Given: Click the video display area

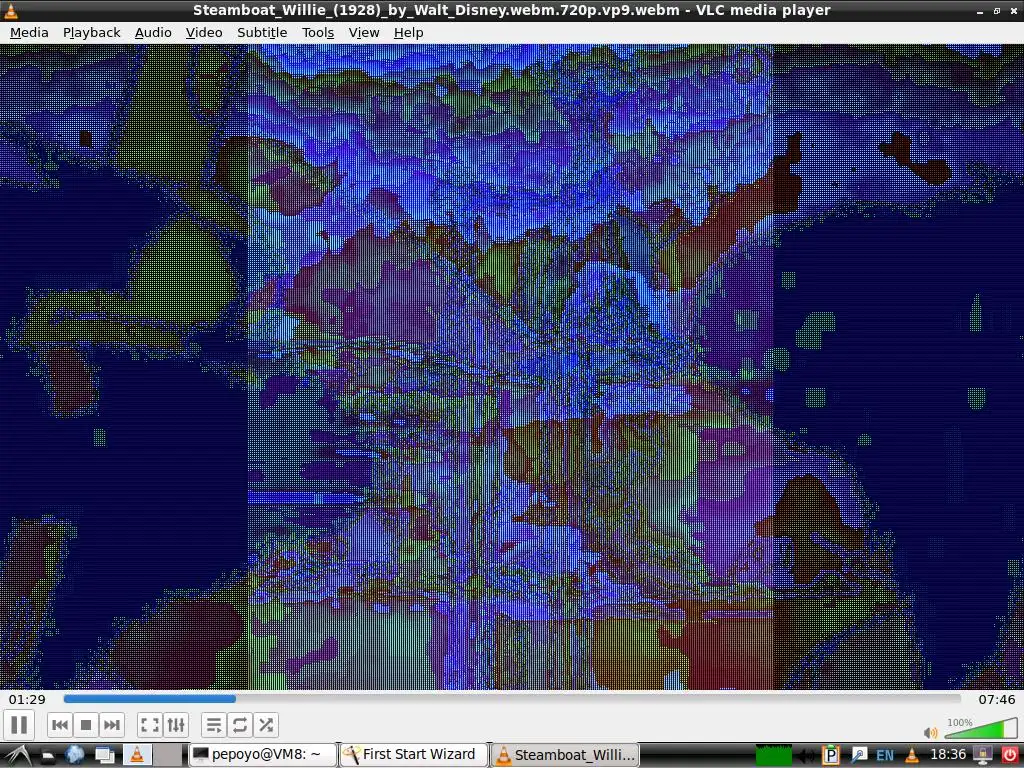Looking at the screenshot, I should coord(512,366).
